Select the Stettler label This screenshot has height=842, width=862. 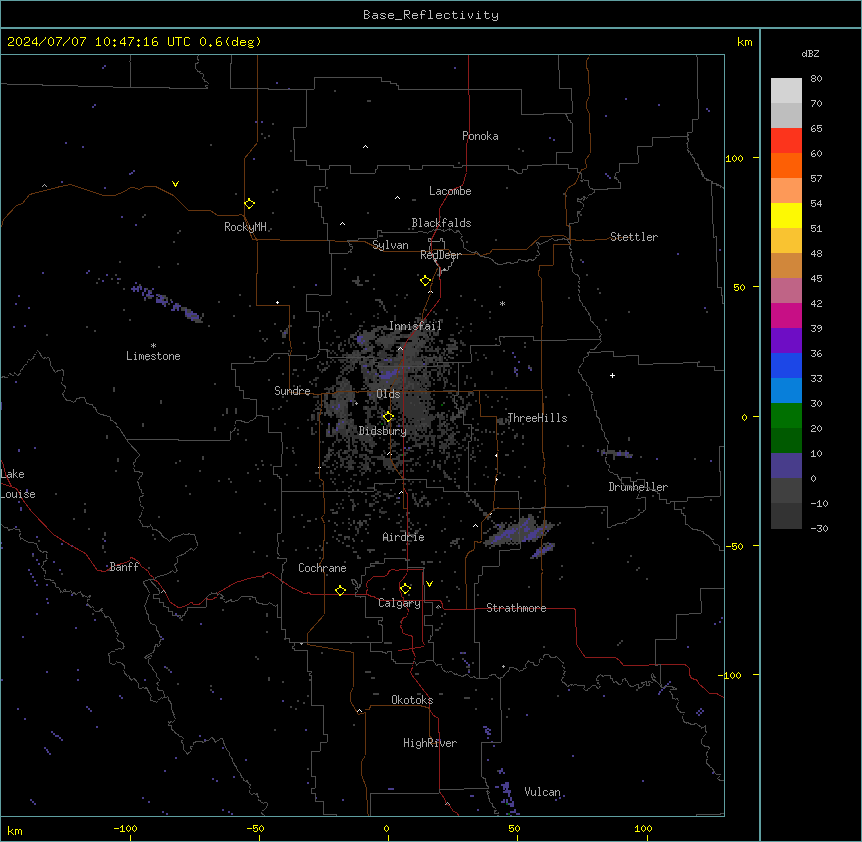tap(634, 237)
